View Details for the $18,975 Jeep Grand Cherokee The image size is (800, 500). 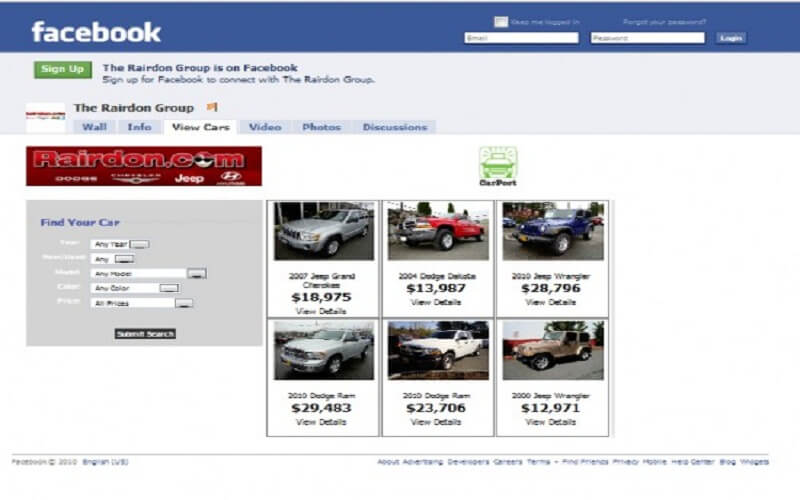[321, 311]
